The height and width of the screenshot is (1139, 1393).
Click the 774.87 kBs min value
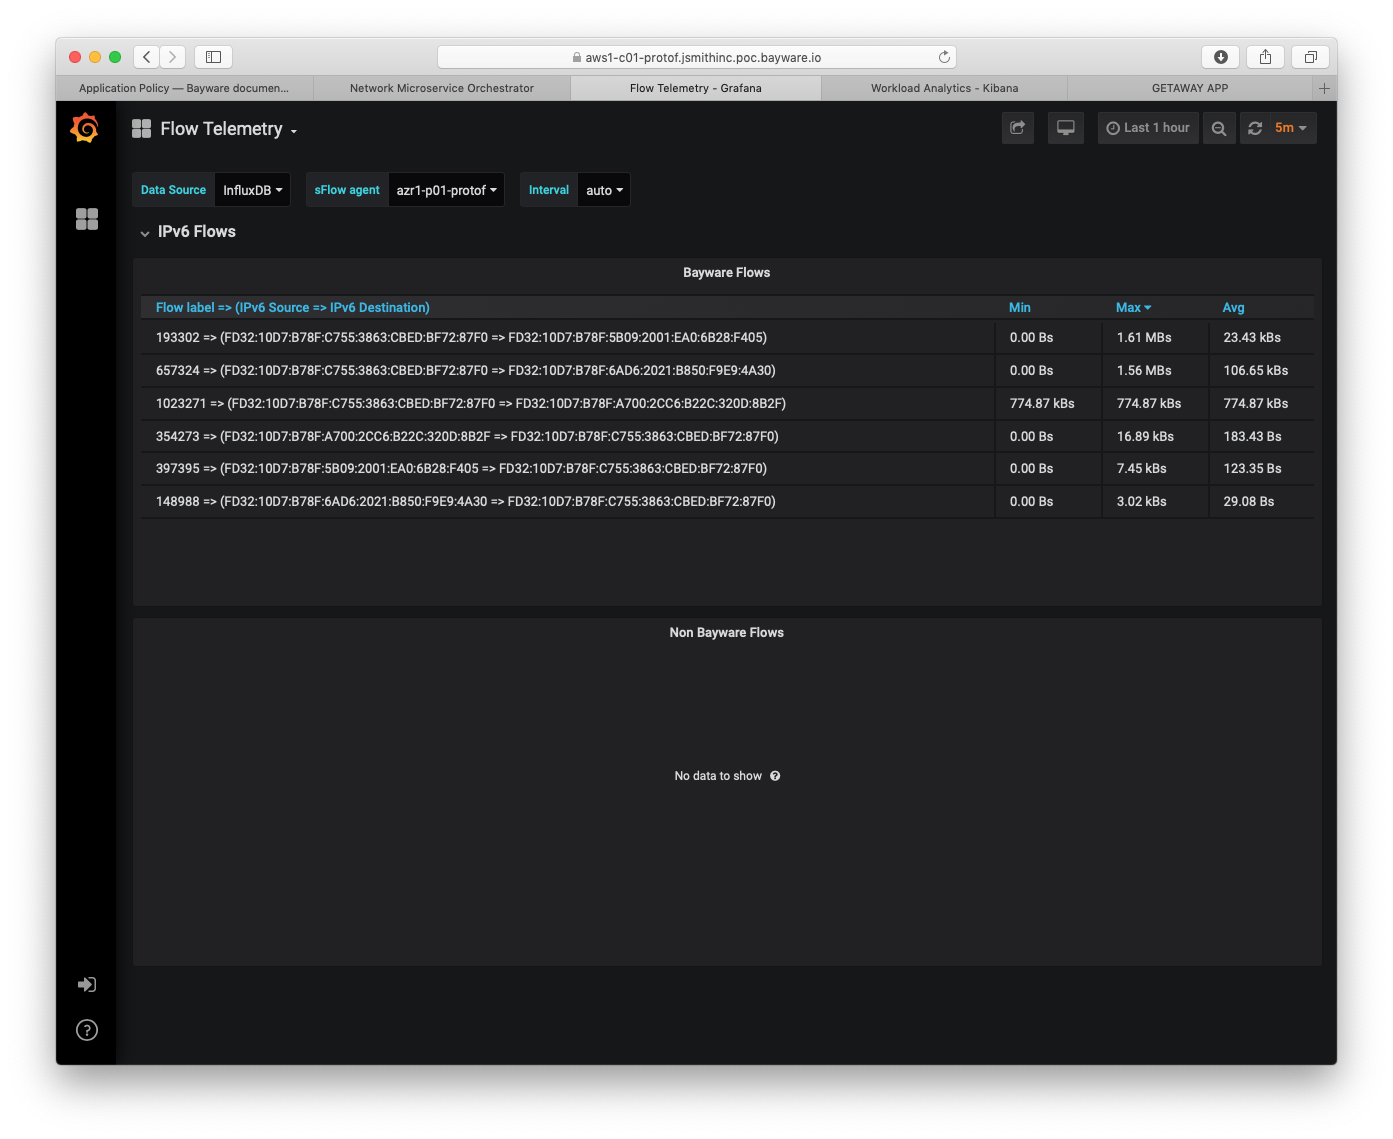click(1042, 404)
